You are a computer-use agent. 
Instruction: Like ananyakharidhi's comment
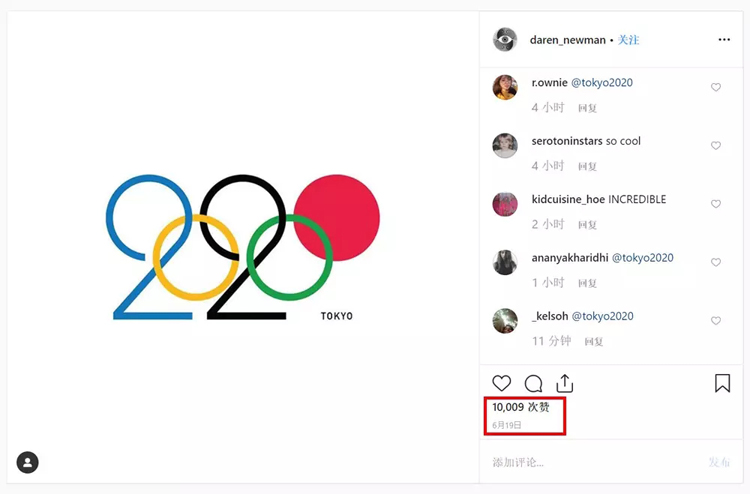pyautogui.click(x=716, y=263)
